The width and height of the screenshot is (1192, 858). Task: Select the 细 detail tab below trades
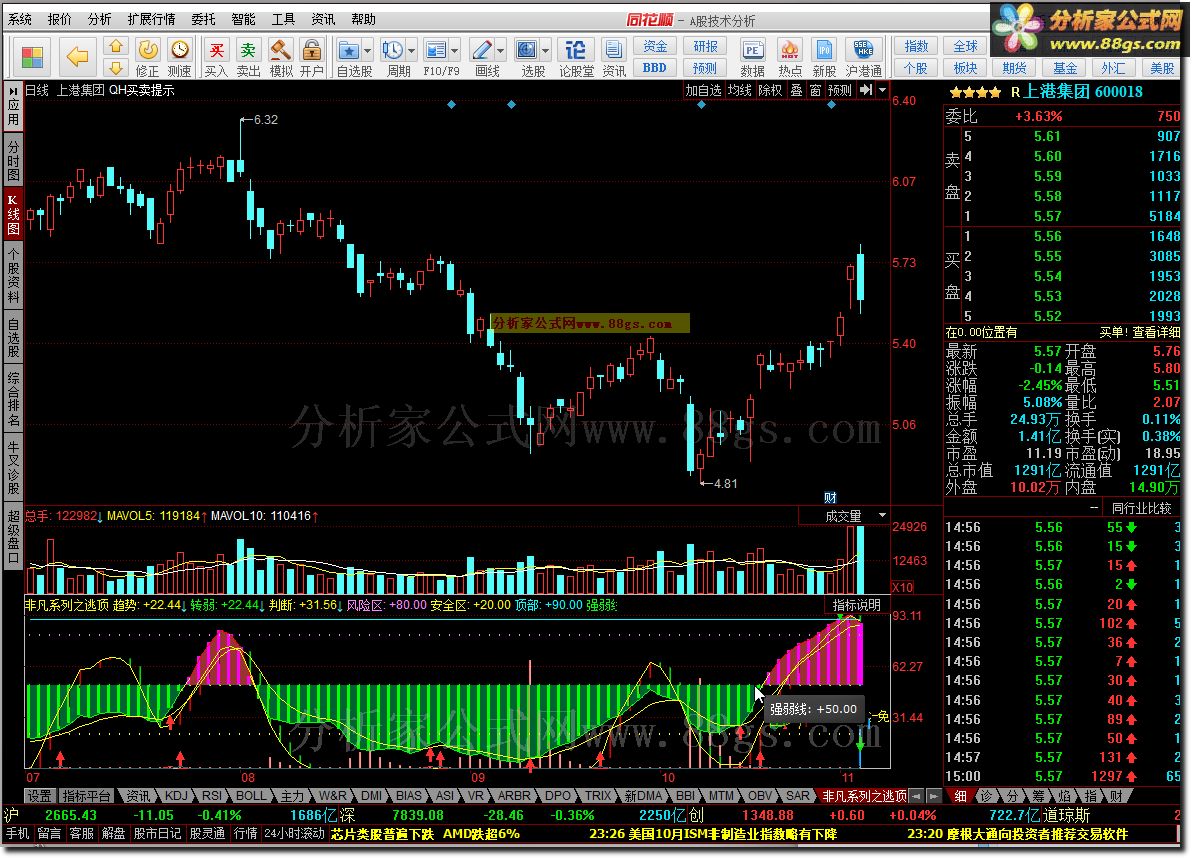click(x=961, y=796)
